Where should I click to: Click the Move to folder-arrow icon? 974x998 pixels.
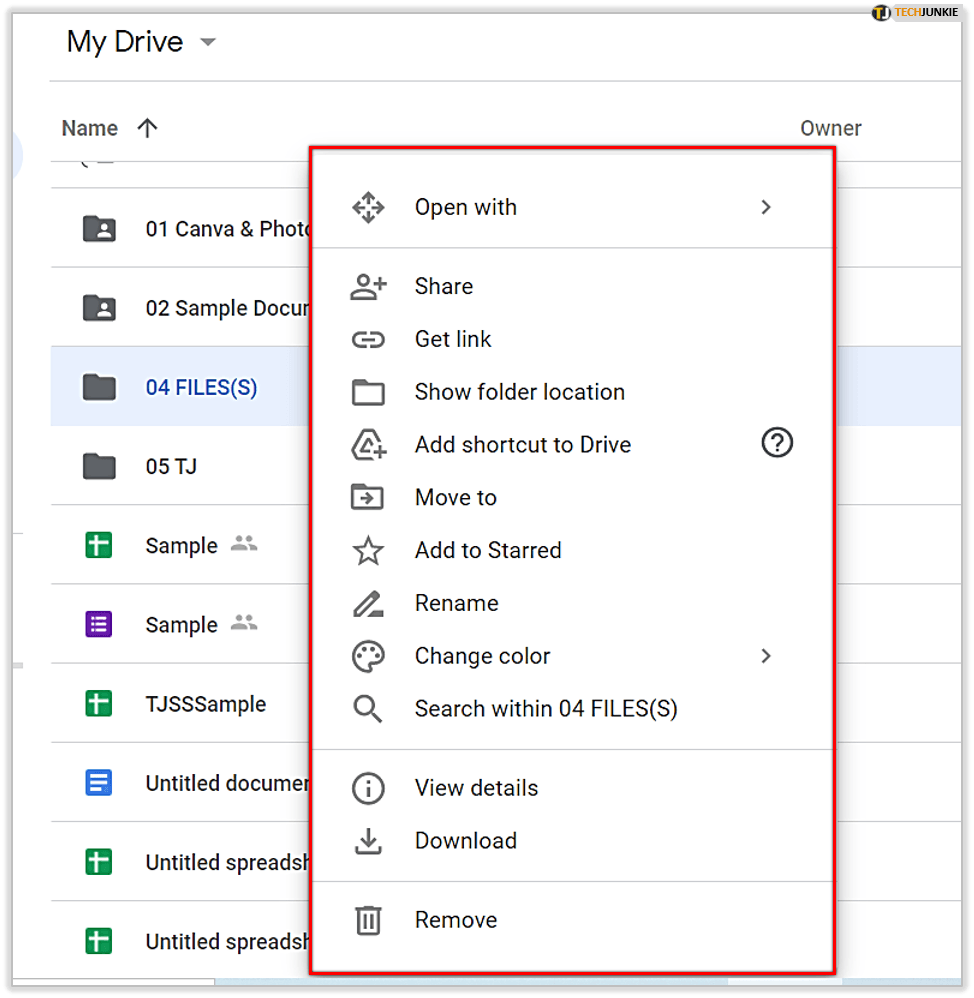(x=368, y=497)
